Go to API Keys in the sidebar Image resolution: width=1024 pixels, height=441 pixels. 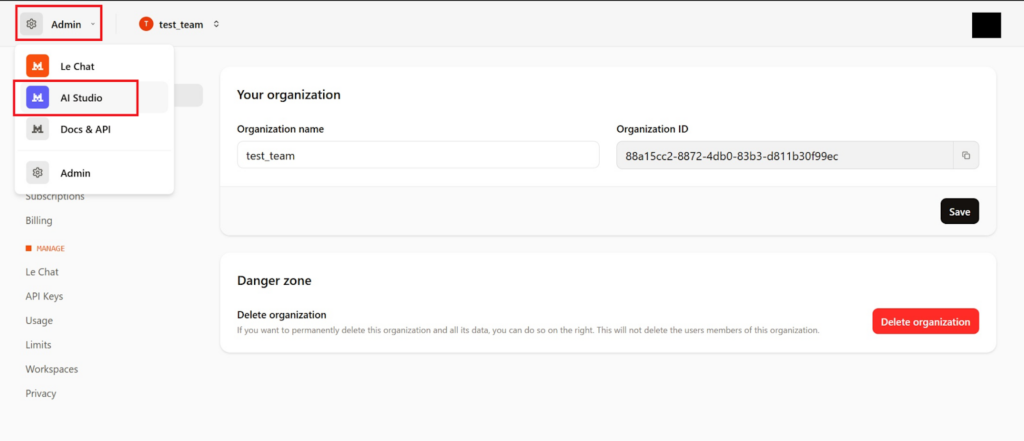[44, 296]
